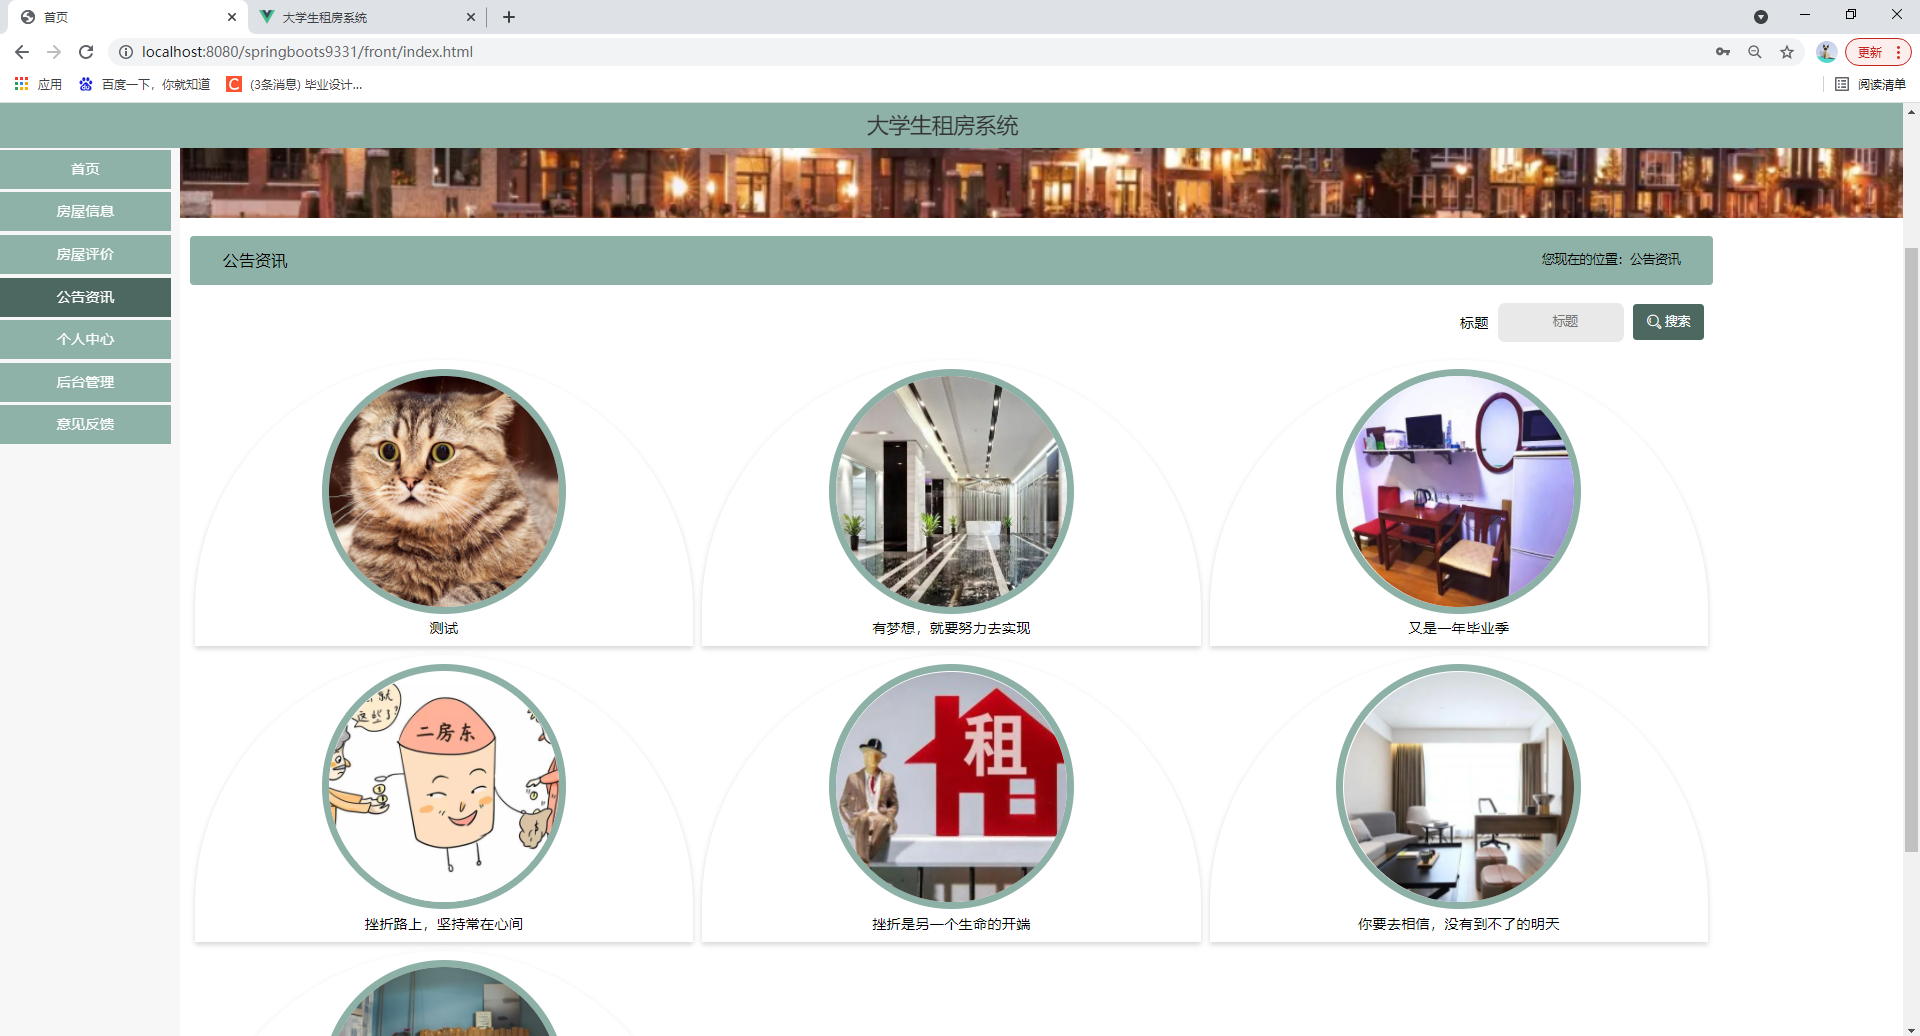Screen dimensions: 1920x1036
Task: Click the address bar URL
Action: (x=307, y=52)
